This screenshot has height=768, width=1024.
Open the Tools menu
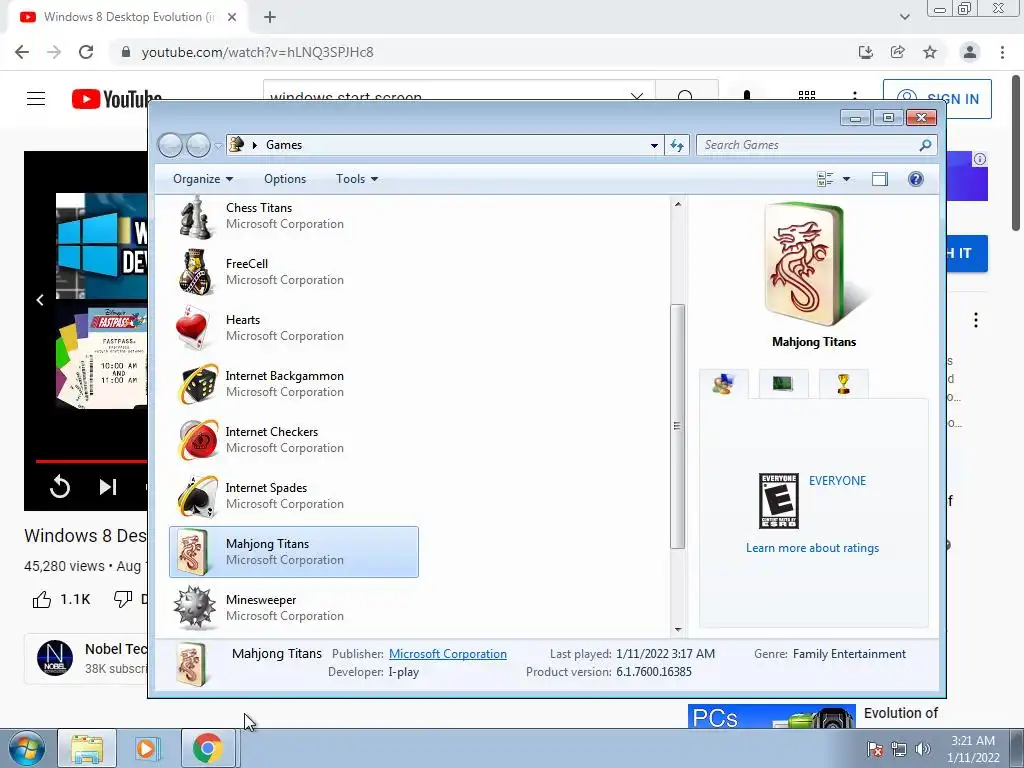[357, 179]
